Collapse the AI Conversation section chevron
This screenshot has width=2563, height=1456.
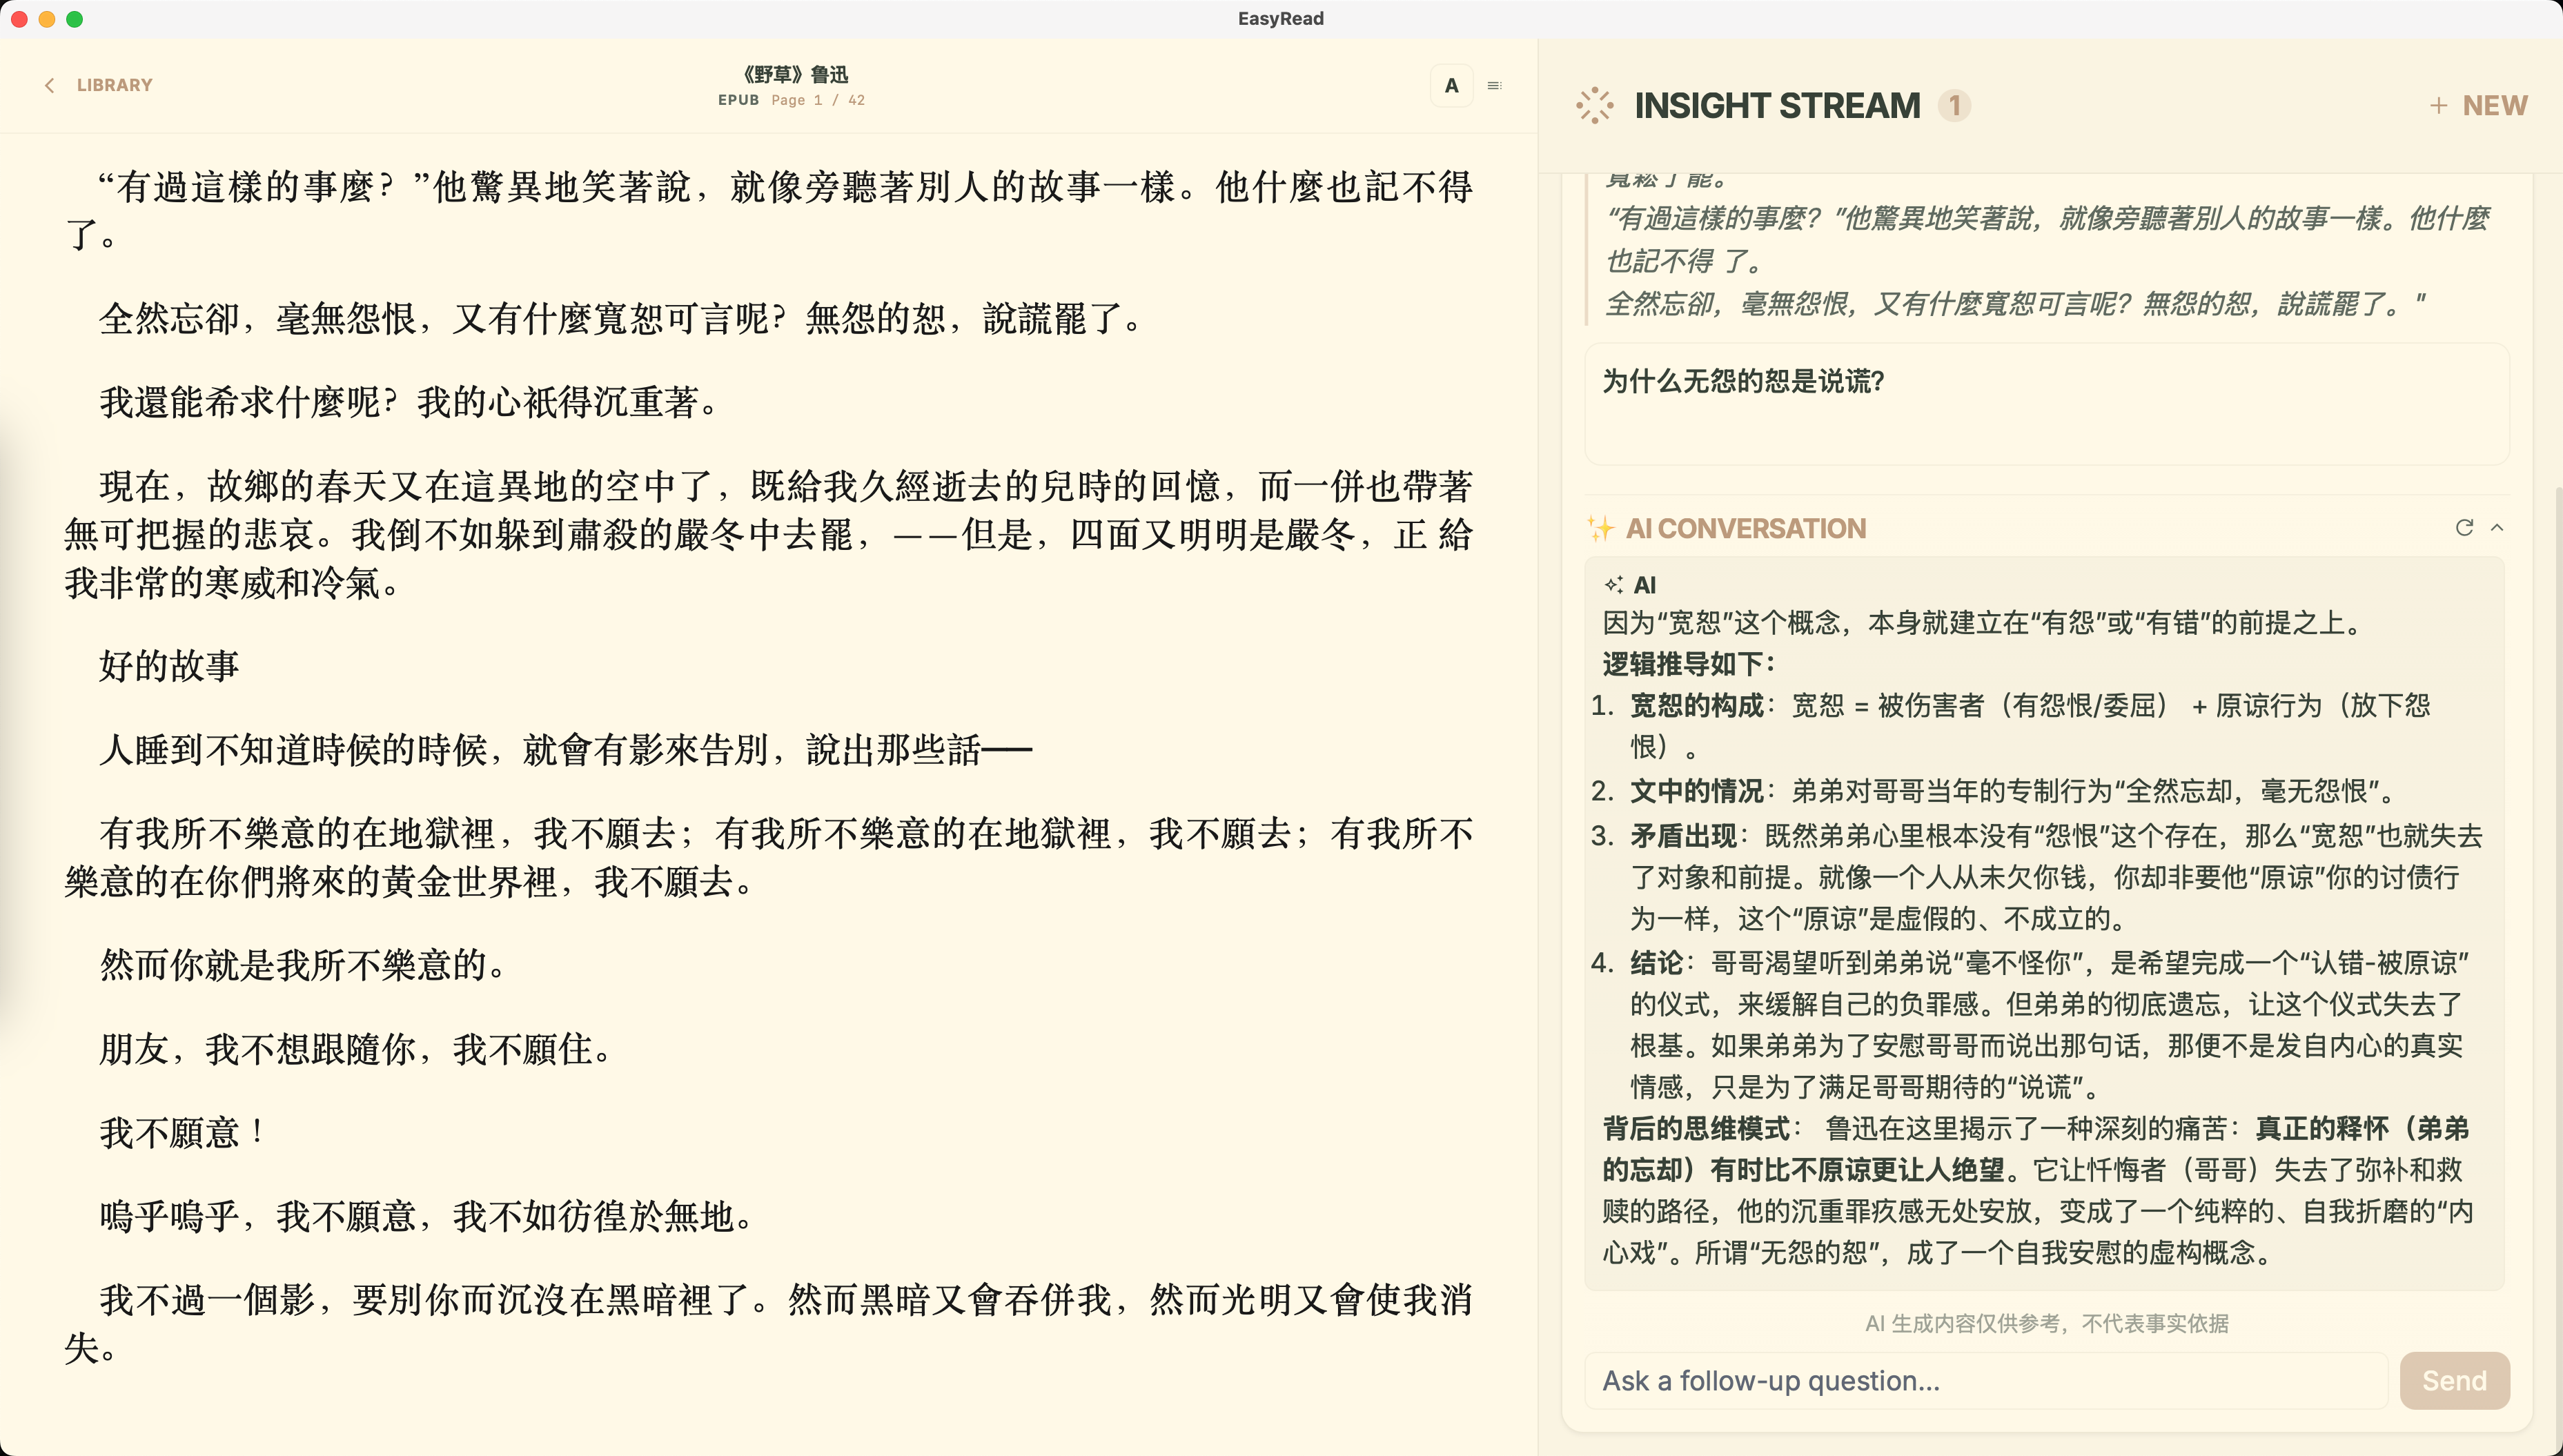point(2497,527)
